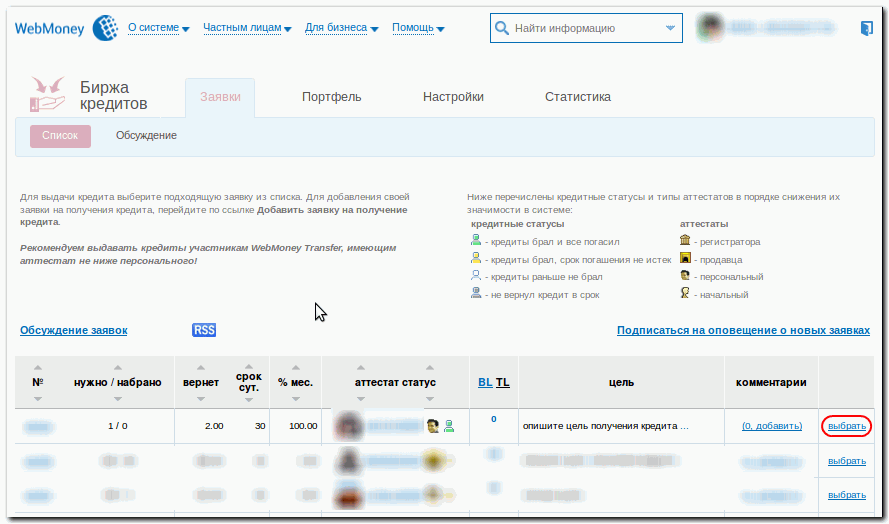The height and width of the screenshot is (524, 889).
Task: Switch to the Портфель tab
Action: tap(332, 97)
